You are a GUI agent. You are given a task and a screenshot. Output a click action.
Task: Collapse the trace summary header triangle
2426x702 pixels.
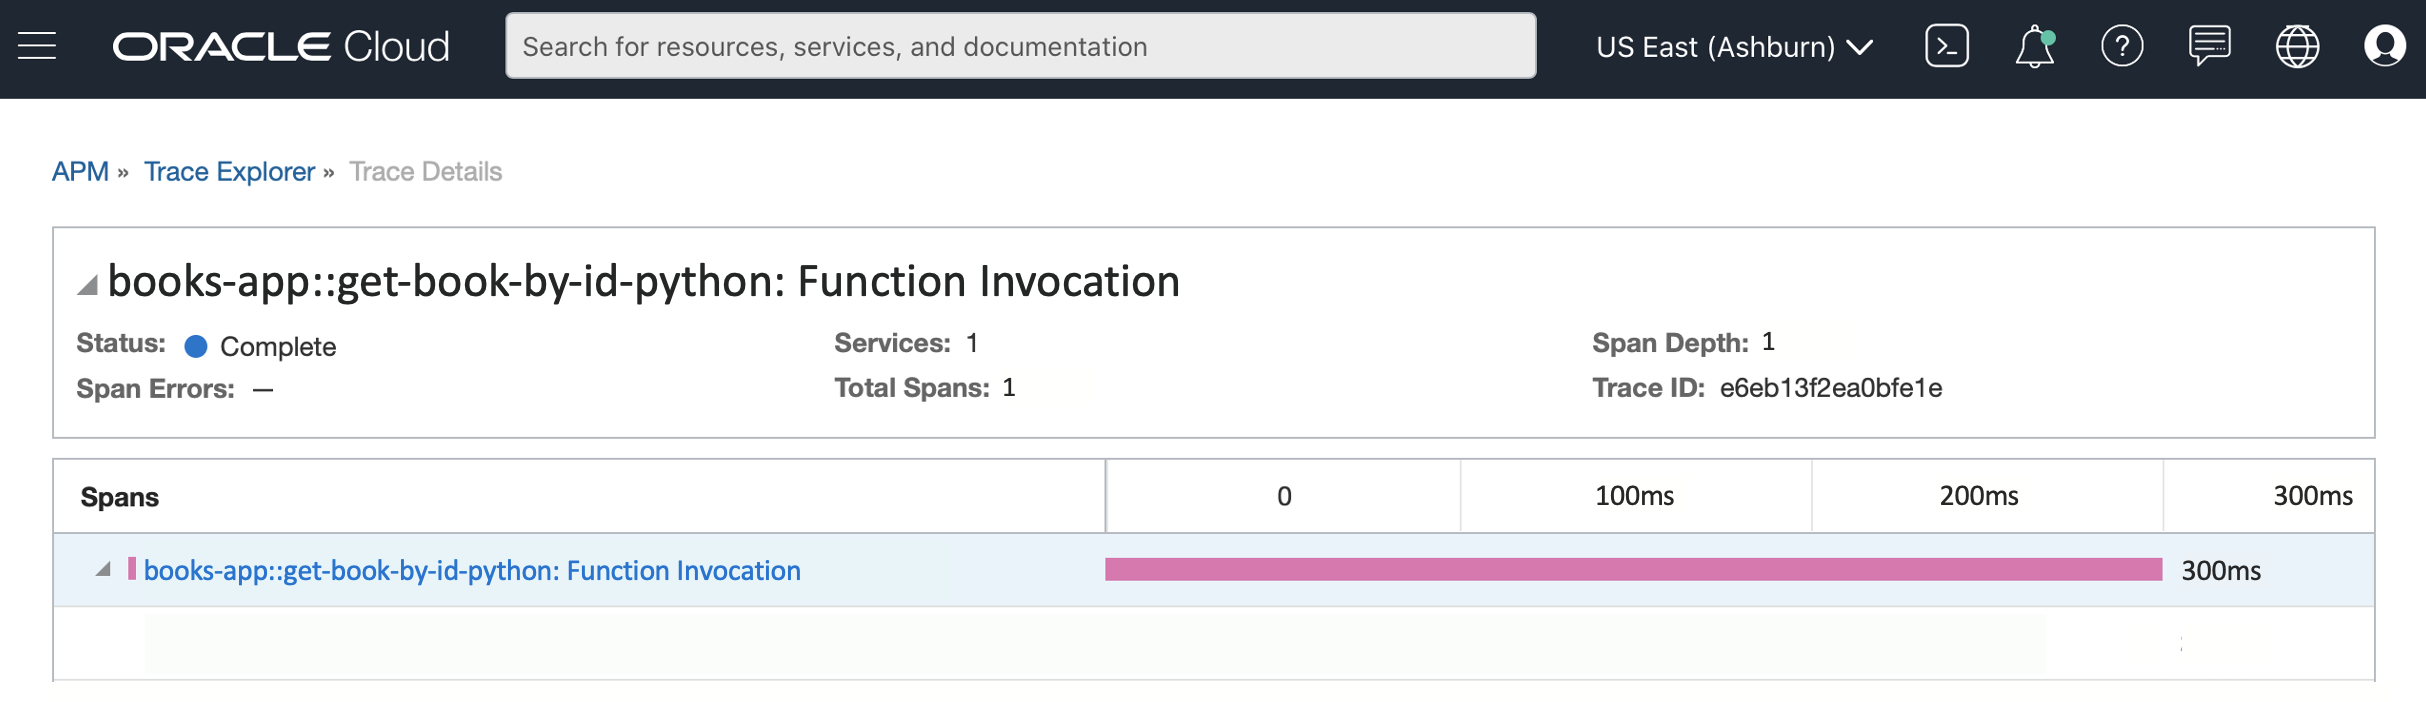coord(87,285)
